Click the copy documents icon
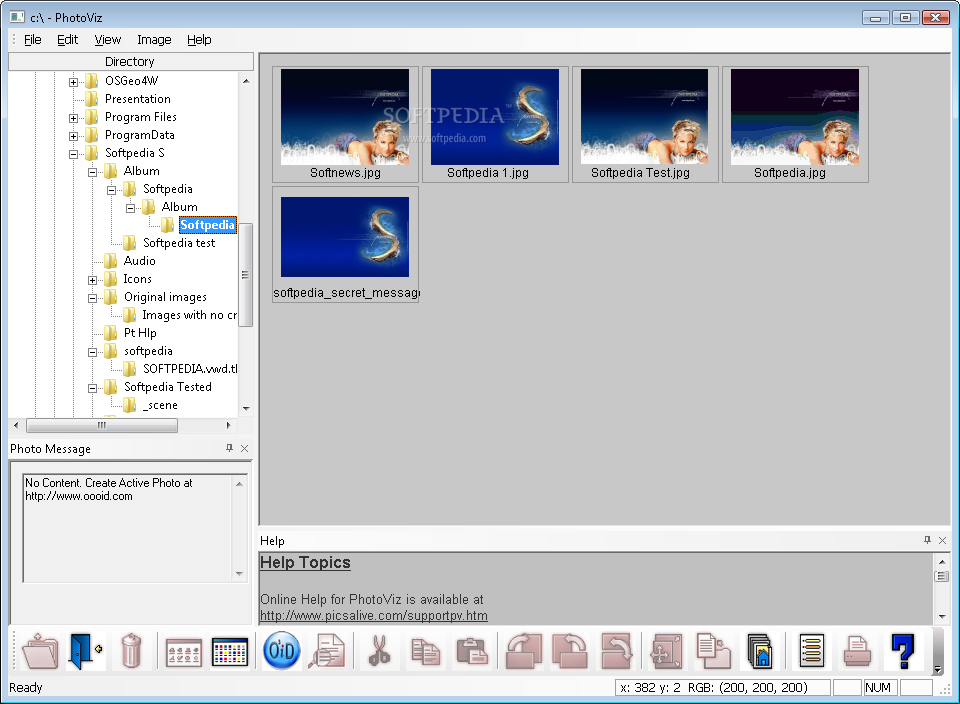The height and width of the screenshot is (704, 960). point(426,651)
